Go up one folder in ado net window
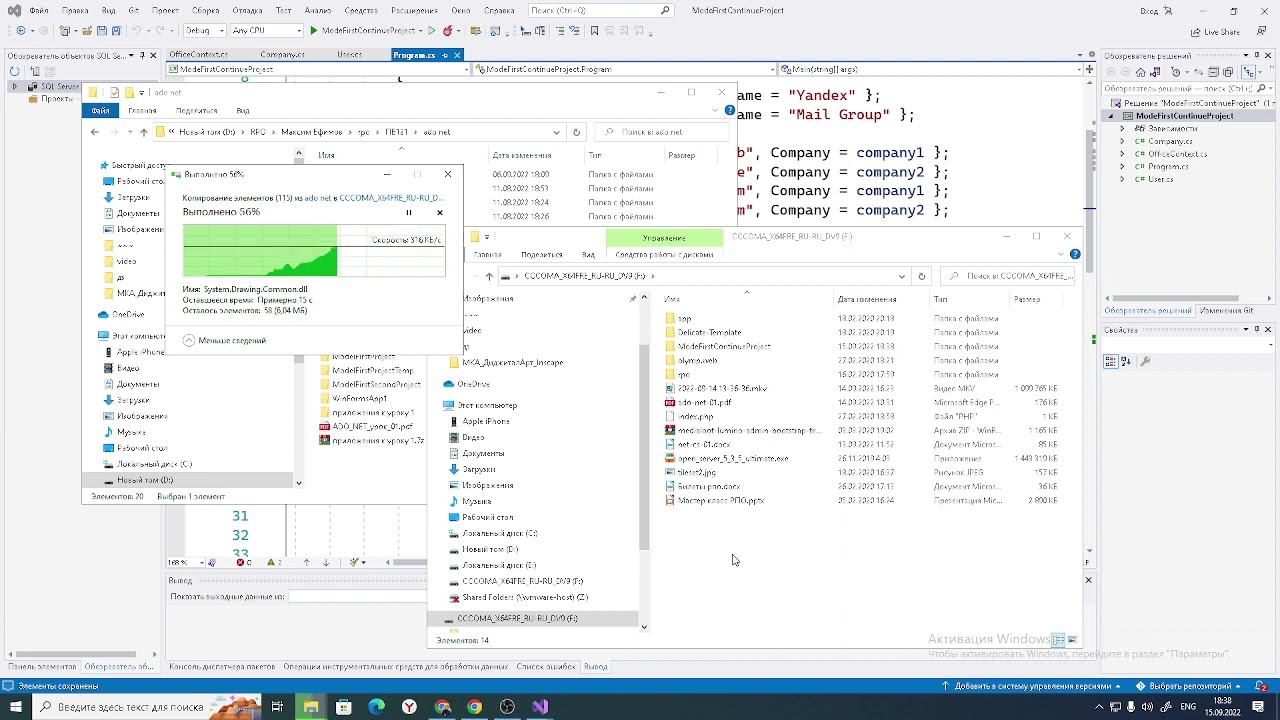Viewport: 1280px width, 720px height. (143, 132)
